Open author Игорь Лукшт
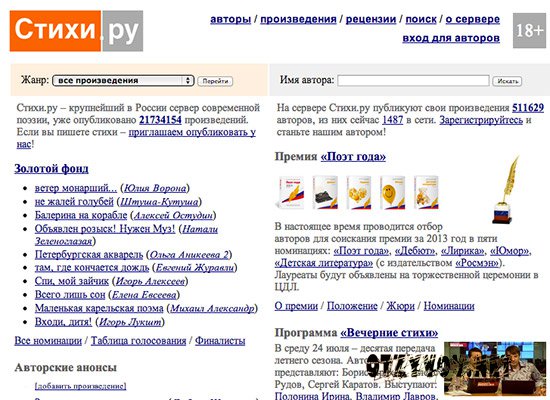The width and height of the screenshot is (550, 400). (x=130, y=322)
